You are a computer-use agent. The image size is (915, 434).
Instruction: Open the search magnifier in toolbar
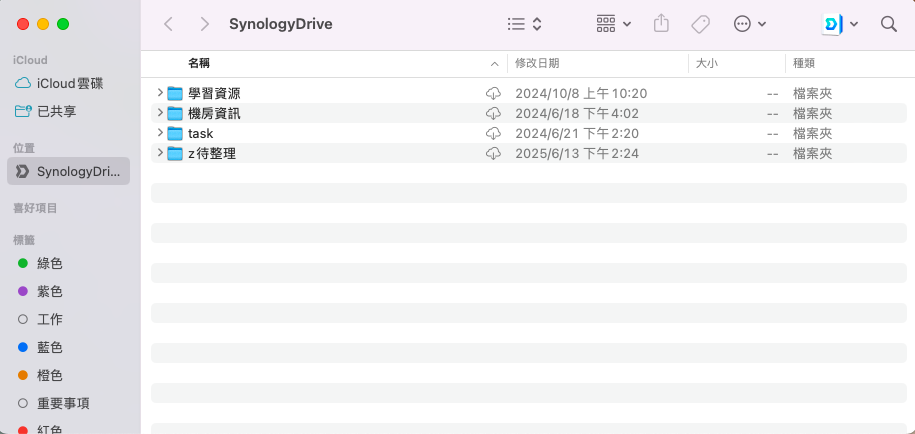click(x=888, y=24)
